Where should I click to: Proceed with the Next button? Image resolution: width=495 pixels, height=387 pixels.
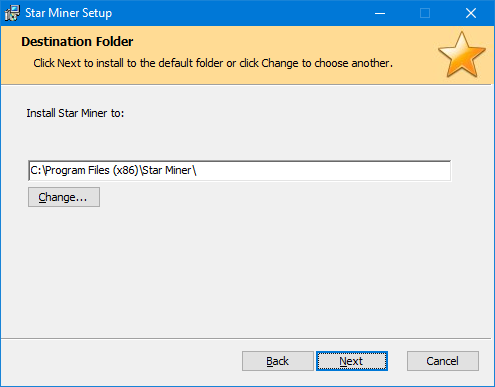click(x=352, y=361)
